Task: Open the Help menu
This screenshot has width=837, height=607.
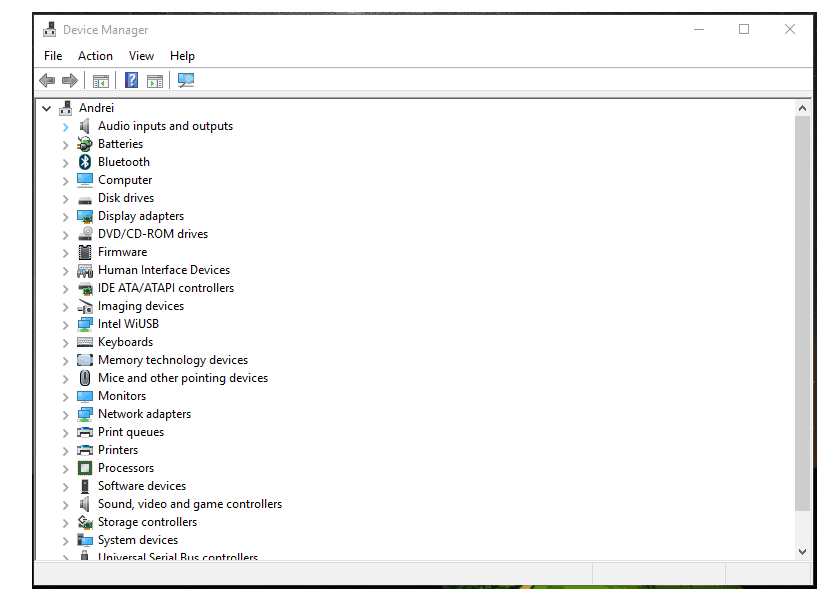Action: [x=182, y=56]
